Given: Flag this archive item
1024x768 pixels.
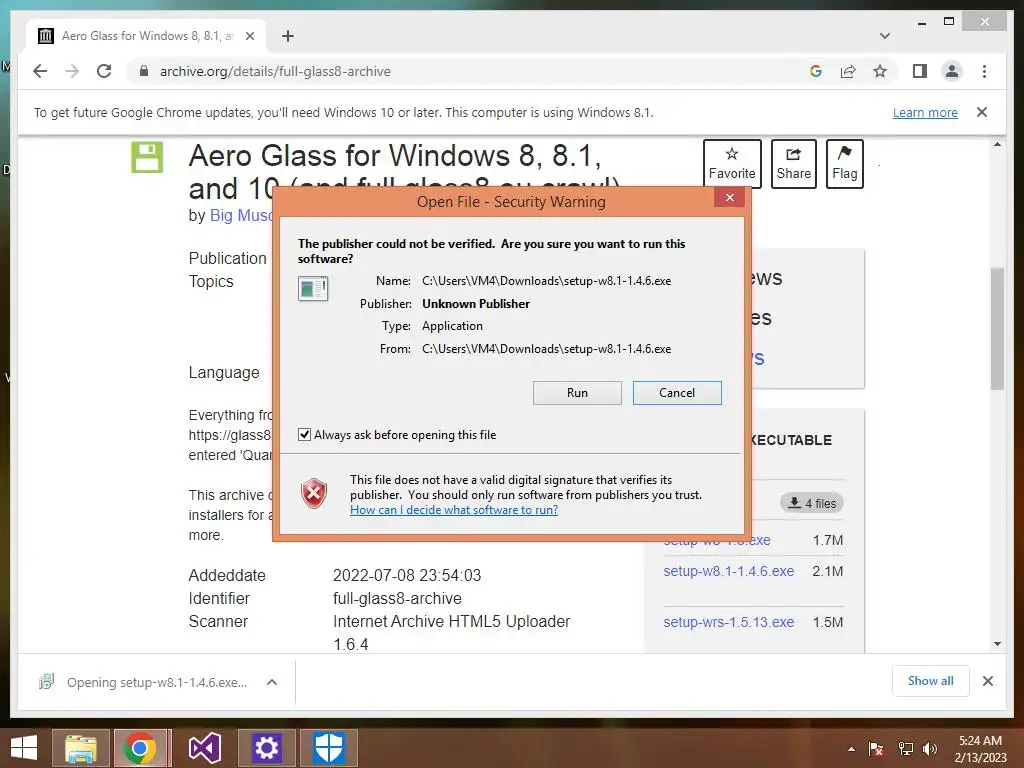Looking at the screenshot, I should point(844,163).
